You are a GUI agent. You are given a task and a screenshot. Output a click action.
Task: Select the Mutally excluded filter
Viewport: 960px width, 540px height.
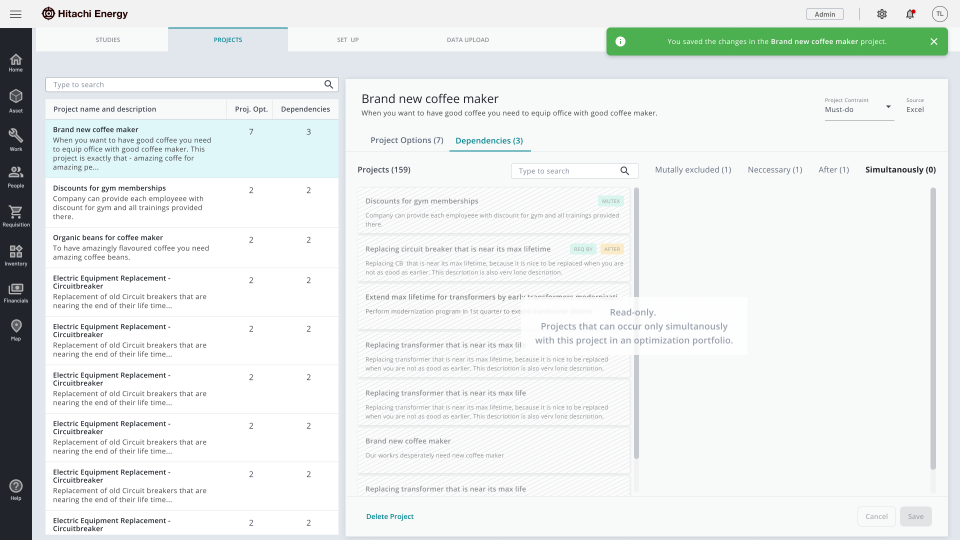(x=693, y=170)
